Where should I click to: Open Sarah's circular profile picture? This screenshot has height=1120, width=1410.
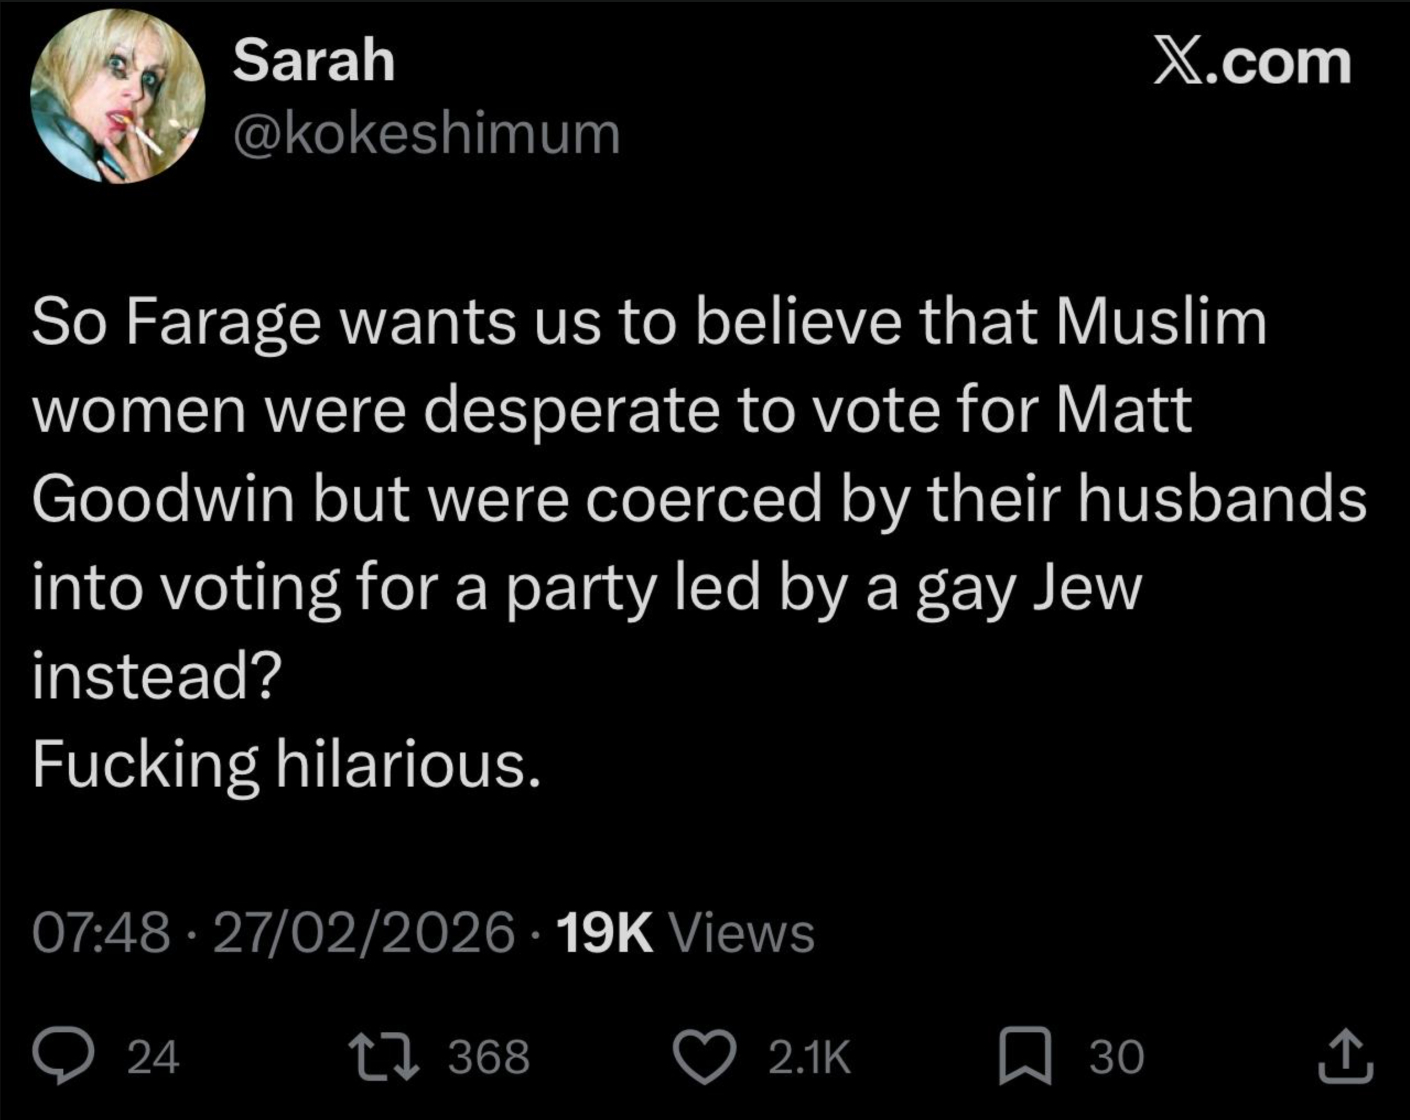coord(118,97)
